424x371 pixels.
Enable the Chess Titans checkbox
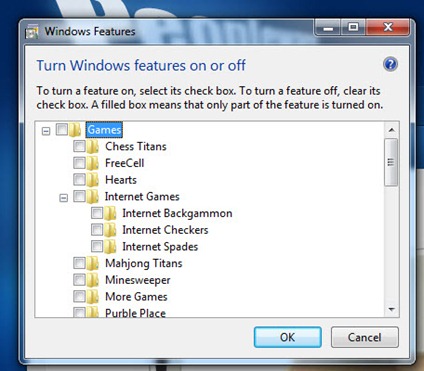(79, 146)
